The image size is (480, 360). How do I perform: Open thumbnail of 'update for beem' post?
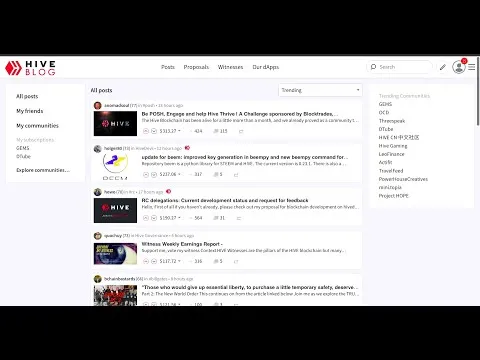tap(115, 167)
